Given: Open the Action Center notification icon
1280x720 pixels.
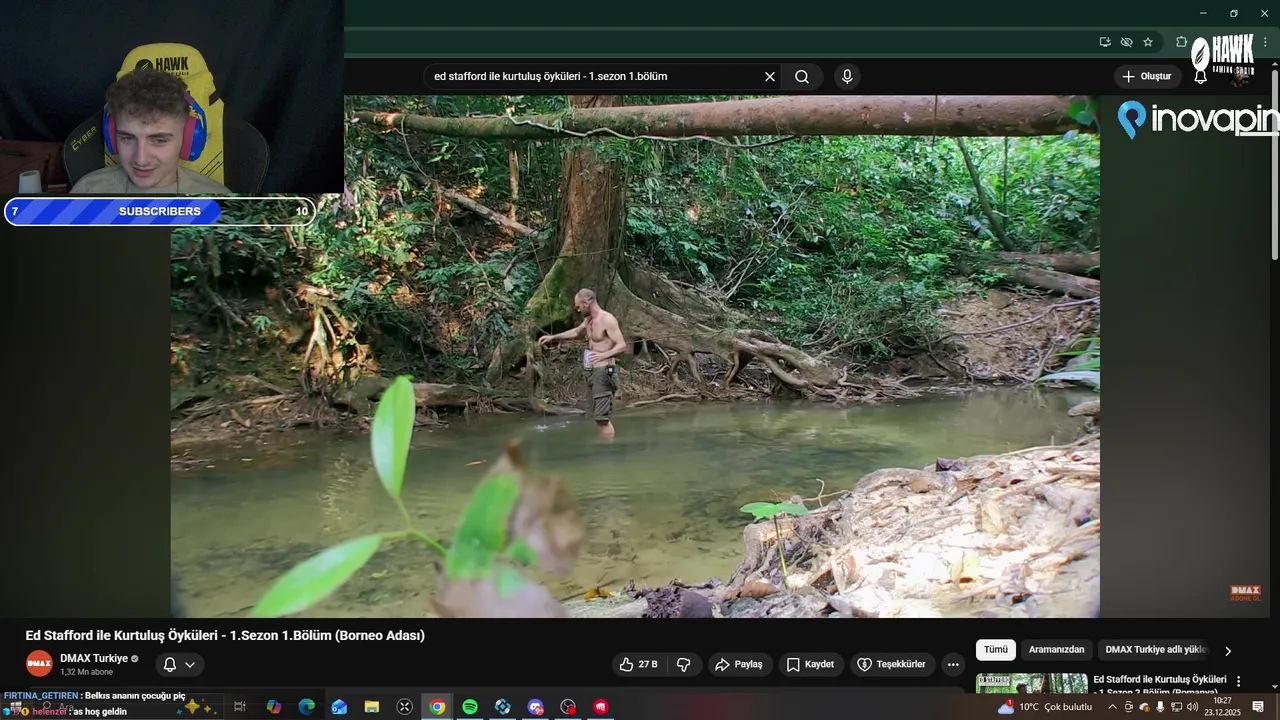Looking at the screenshot, I should tap(1258, 707).
